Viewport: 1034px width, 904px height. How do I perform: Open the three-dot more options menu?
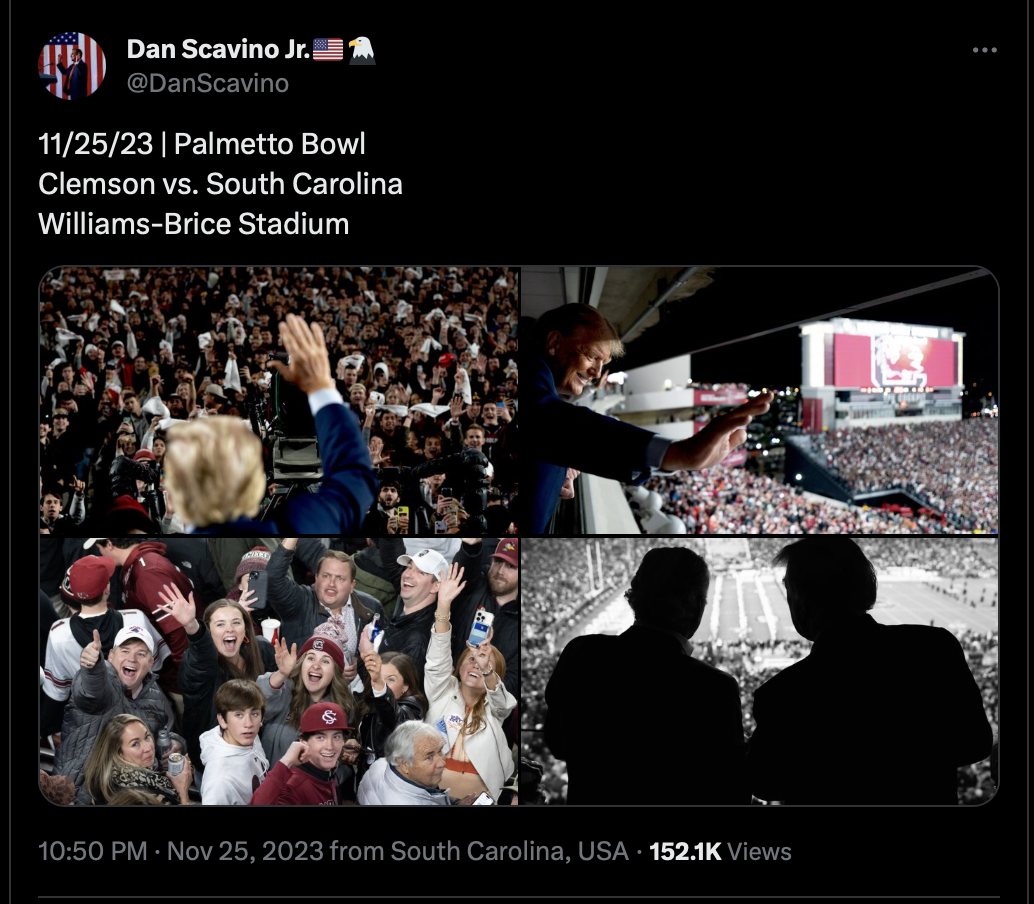984,50
